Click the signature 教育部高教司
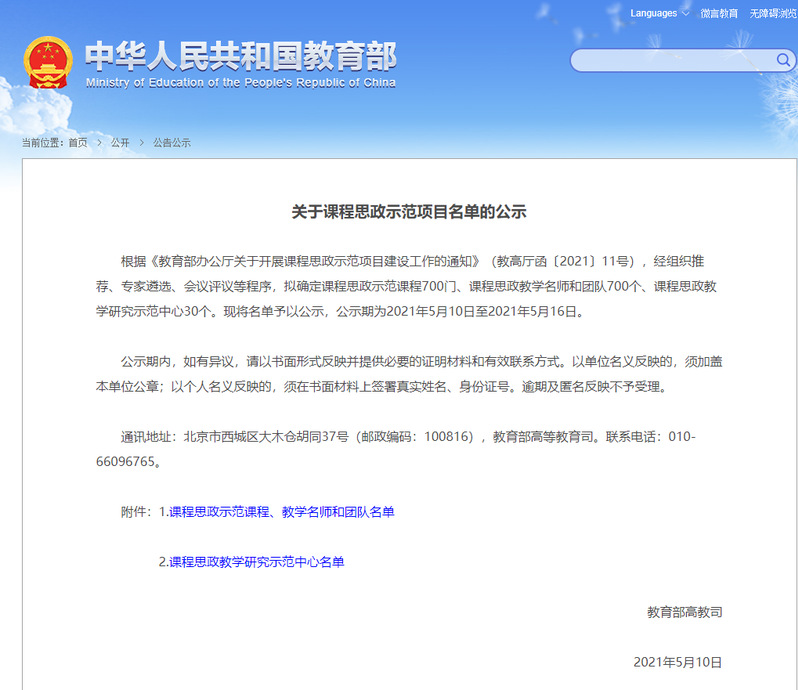 pos(685,612)
